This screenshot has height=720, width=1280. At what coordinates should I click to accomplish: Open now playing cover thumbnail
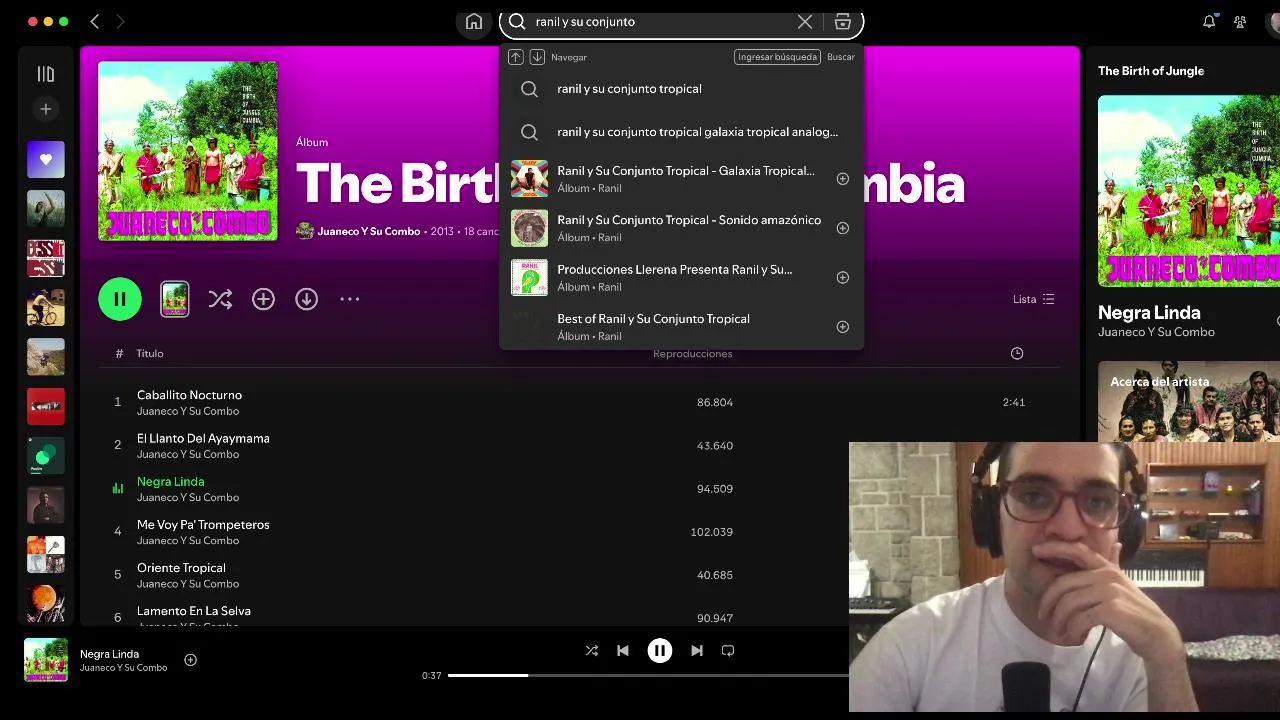coord(46,660)
